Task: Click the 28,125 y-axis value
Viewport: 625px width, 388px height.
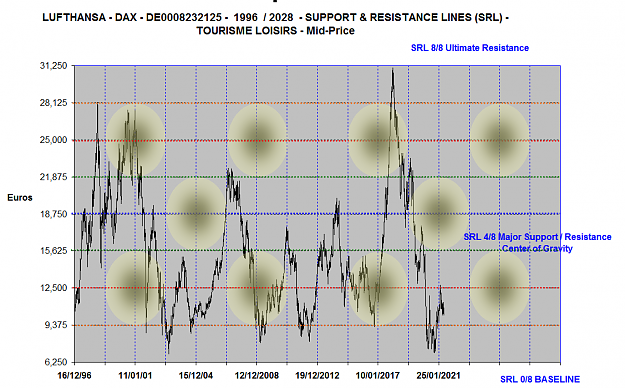Action: coord(53,103)
